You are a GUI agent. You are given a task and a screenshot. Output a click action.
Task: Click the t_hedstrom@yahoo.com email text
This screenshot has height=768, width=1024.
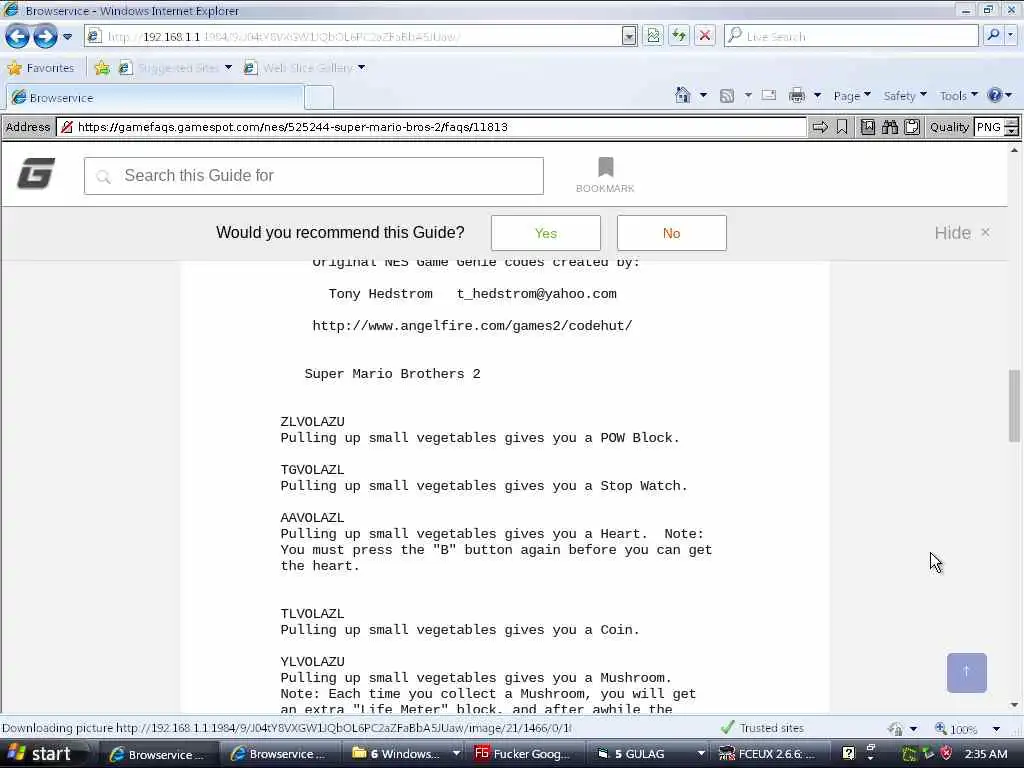click(536, 294)
